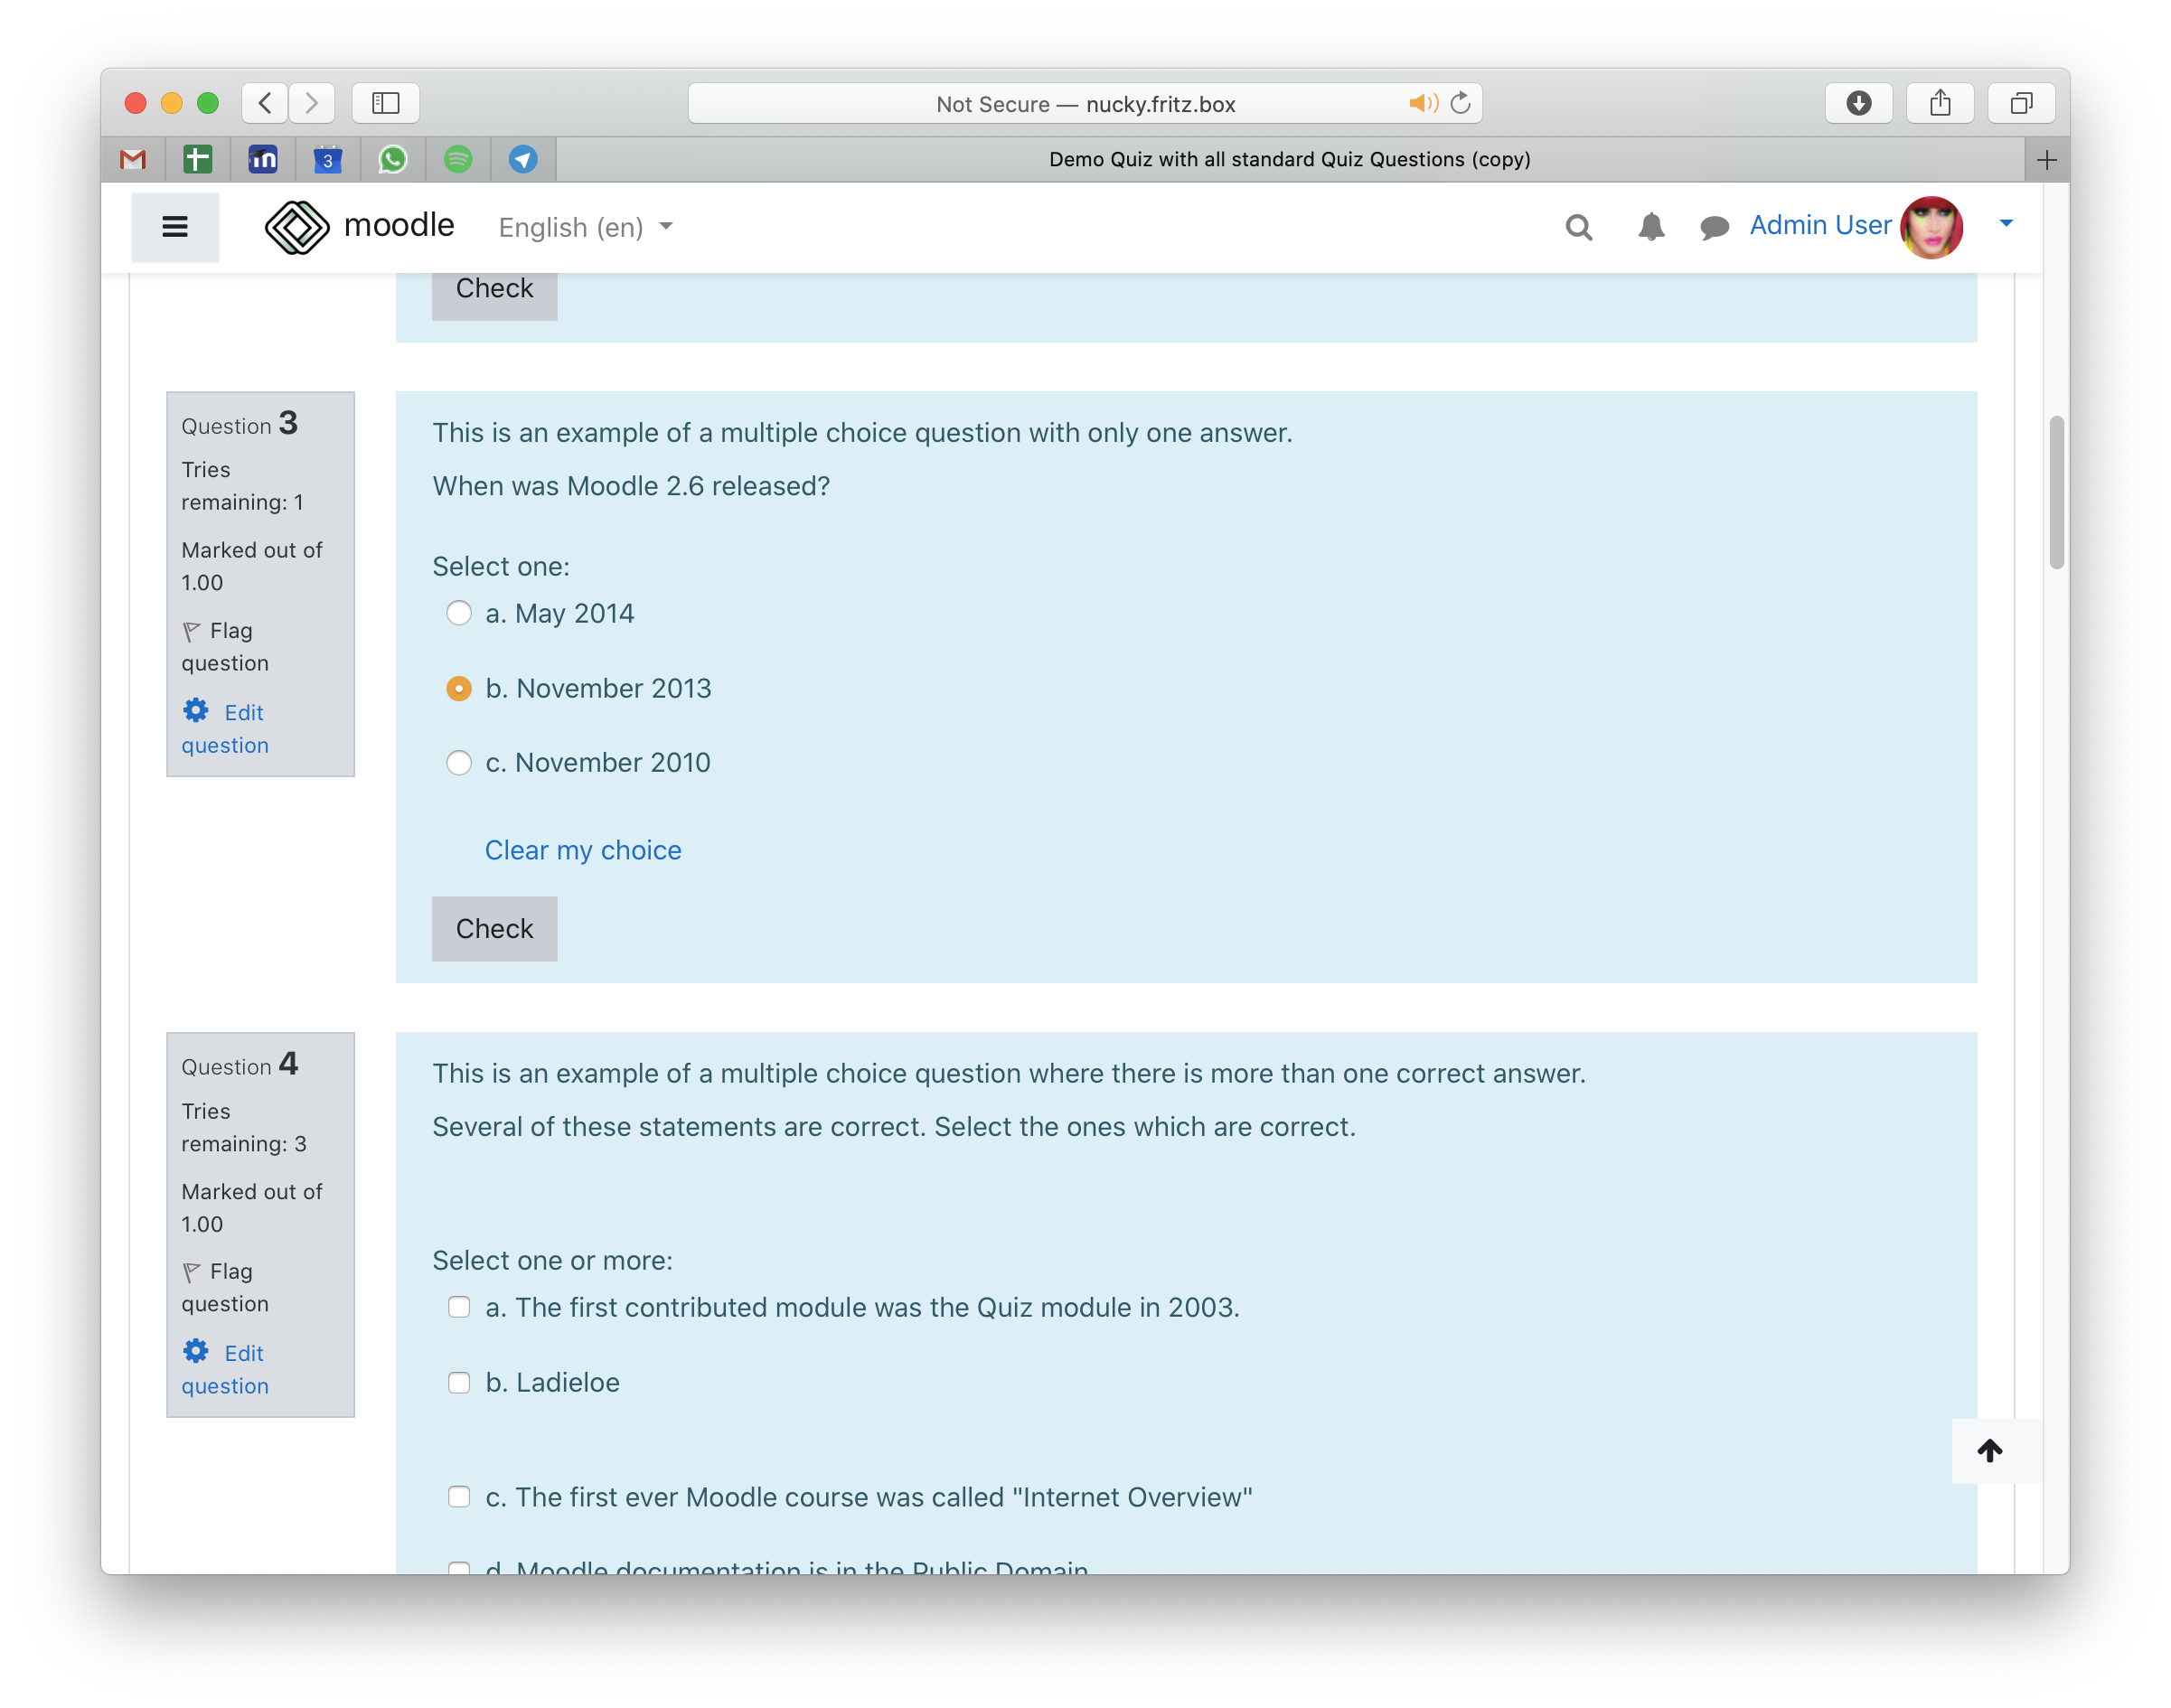Click the 'Select one or more:' label

pos(552,1261)
